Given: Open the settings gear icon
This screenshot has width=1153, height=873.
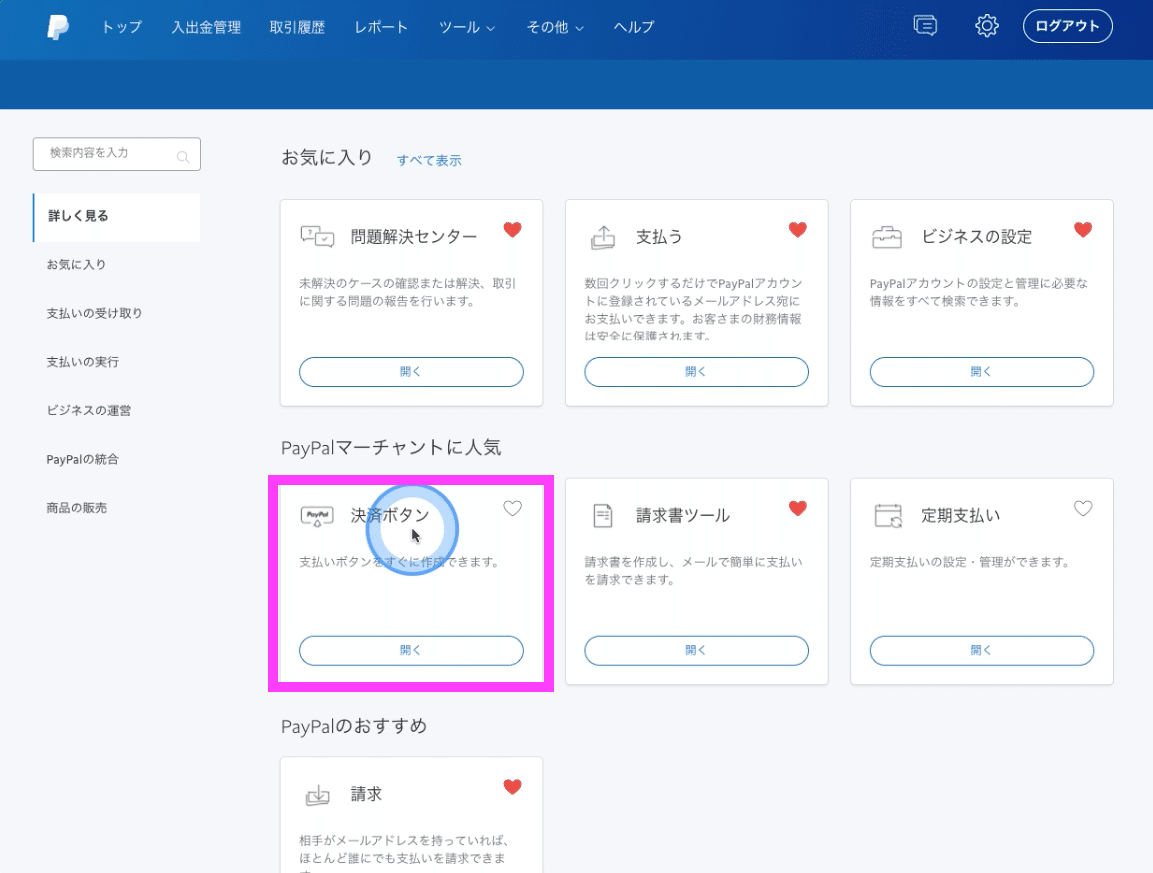Looking at the screenshot, I should (986, 26).
